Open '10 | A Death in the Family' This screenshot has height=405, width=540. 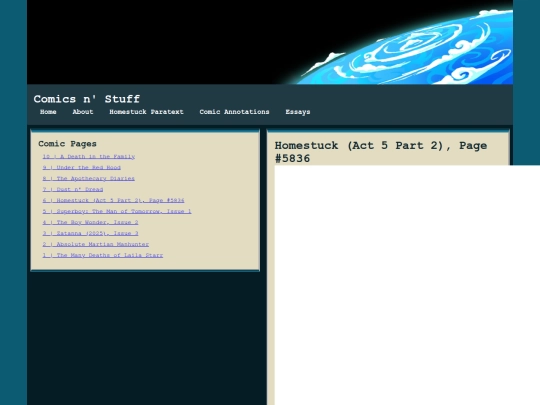pos(89,157)
